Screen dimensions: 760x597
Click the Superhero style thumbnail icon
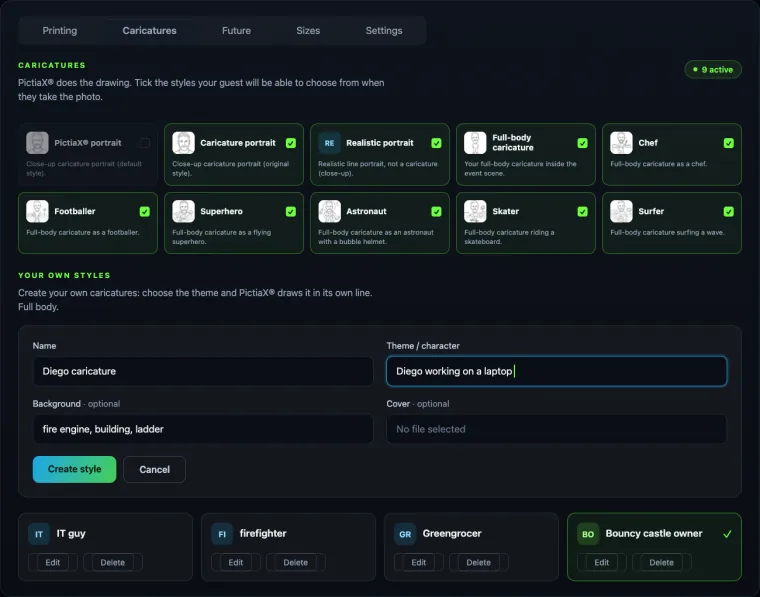[x=183, y=211]
